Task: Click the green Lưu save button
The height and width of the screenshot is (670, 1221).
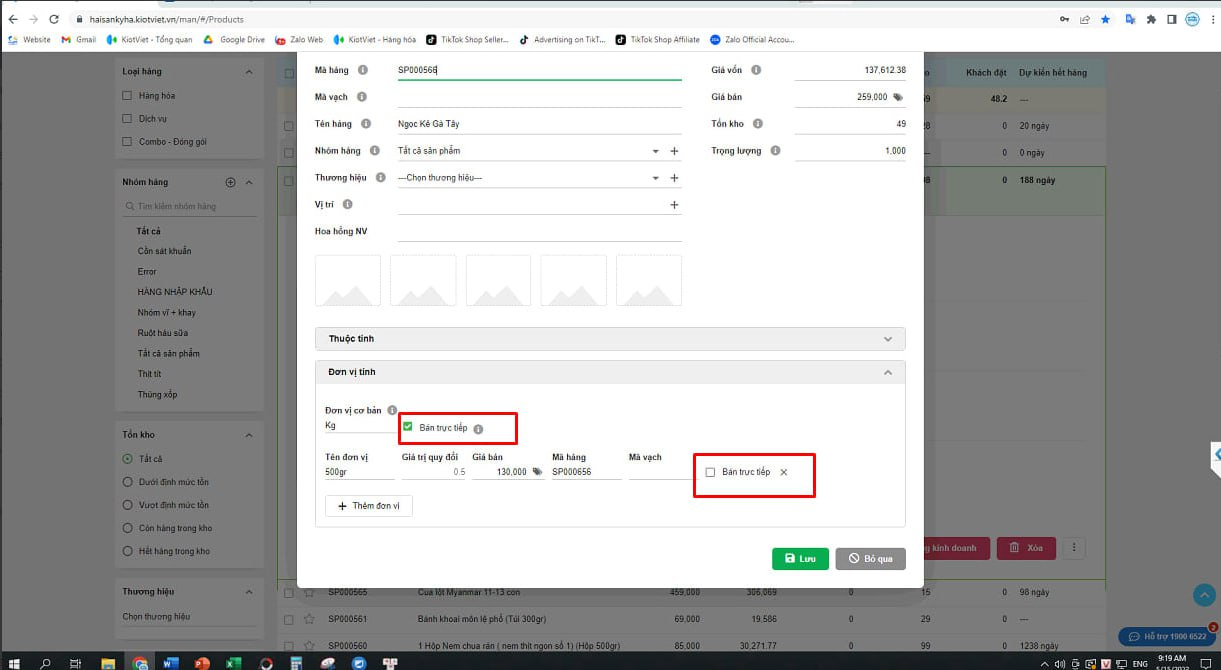Action: point(800,559)
